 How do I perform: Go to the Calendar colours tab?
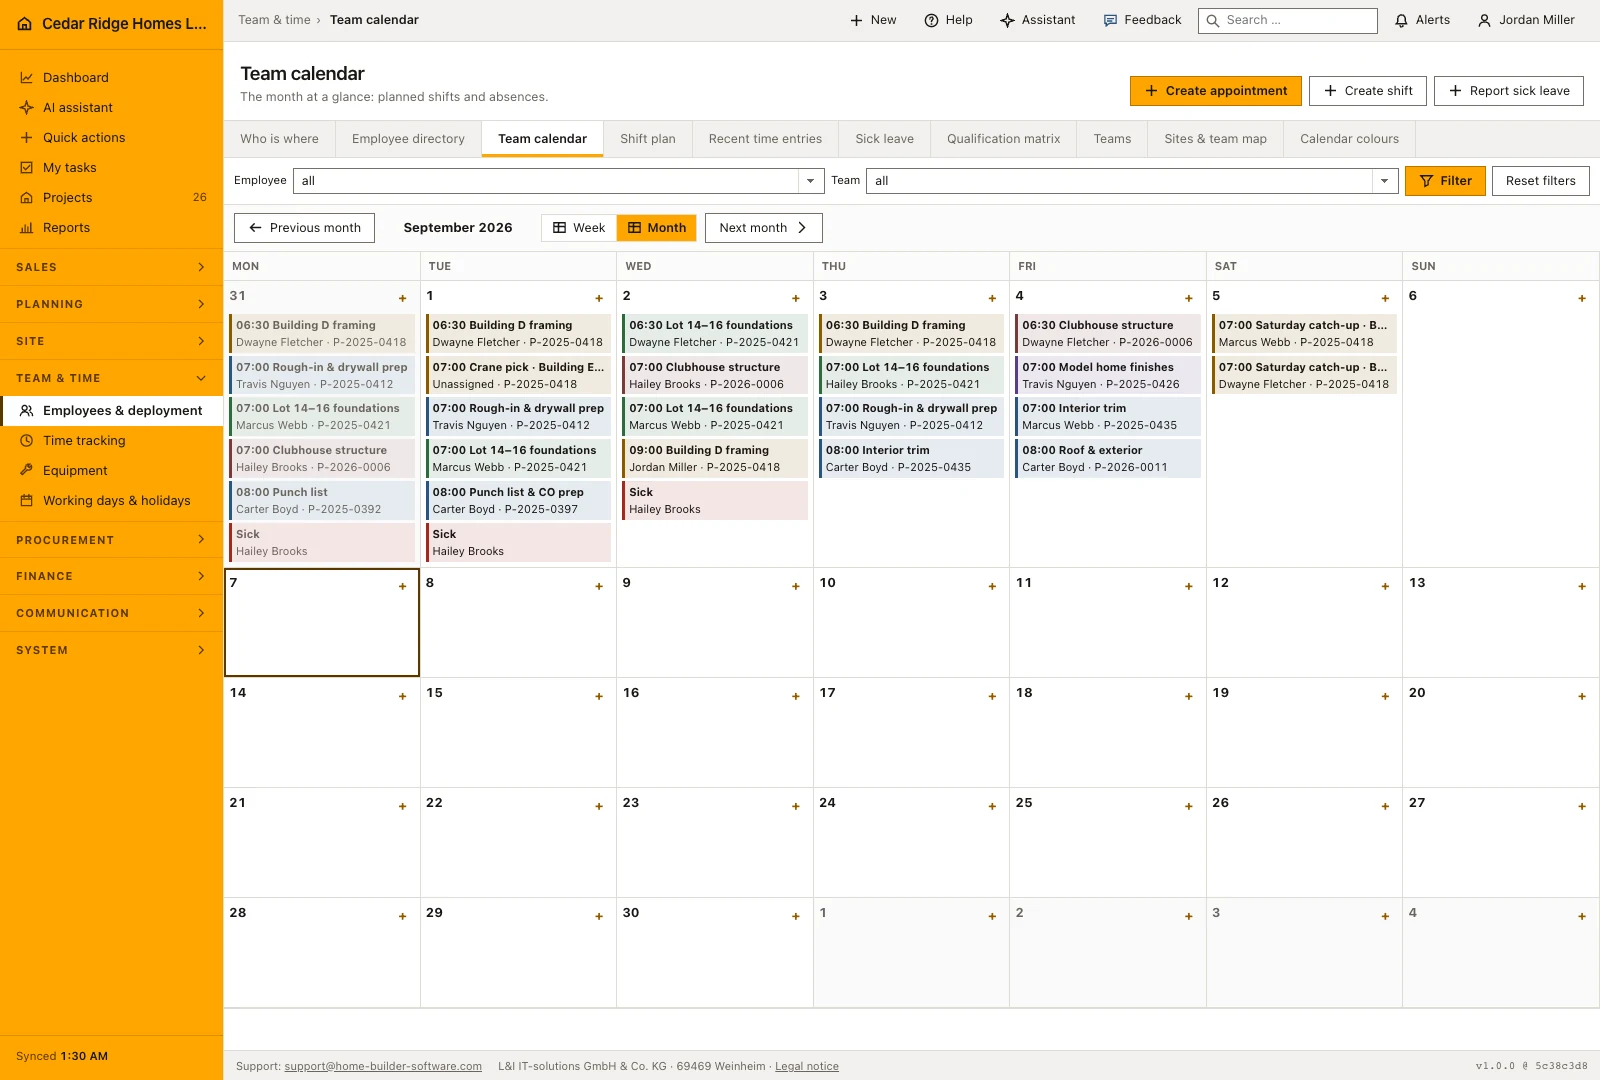(1350, 139)
